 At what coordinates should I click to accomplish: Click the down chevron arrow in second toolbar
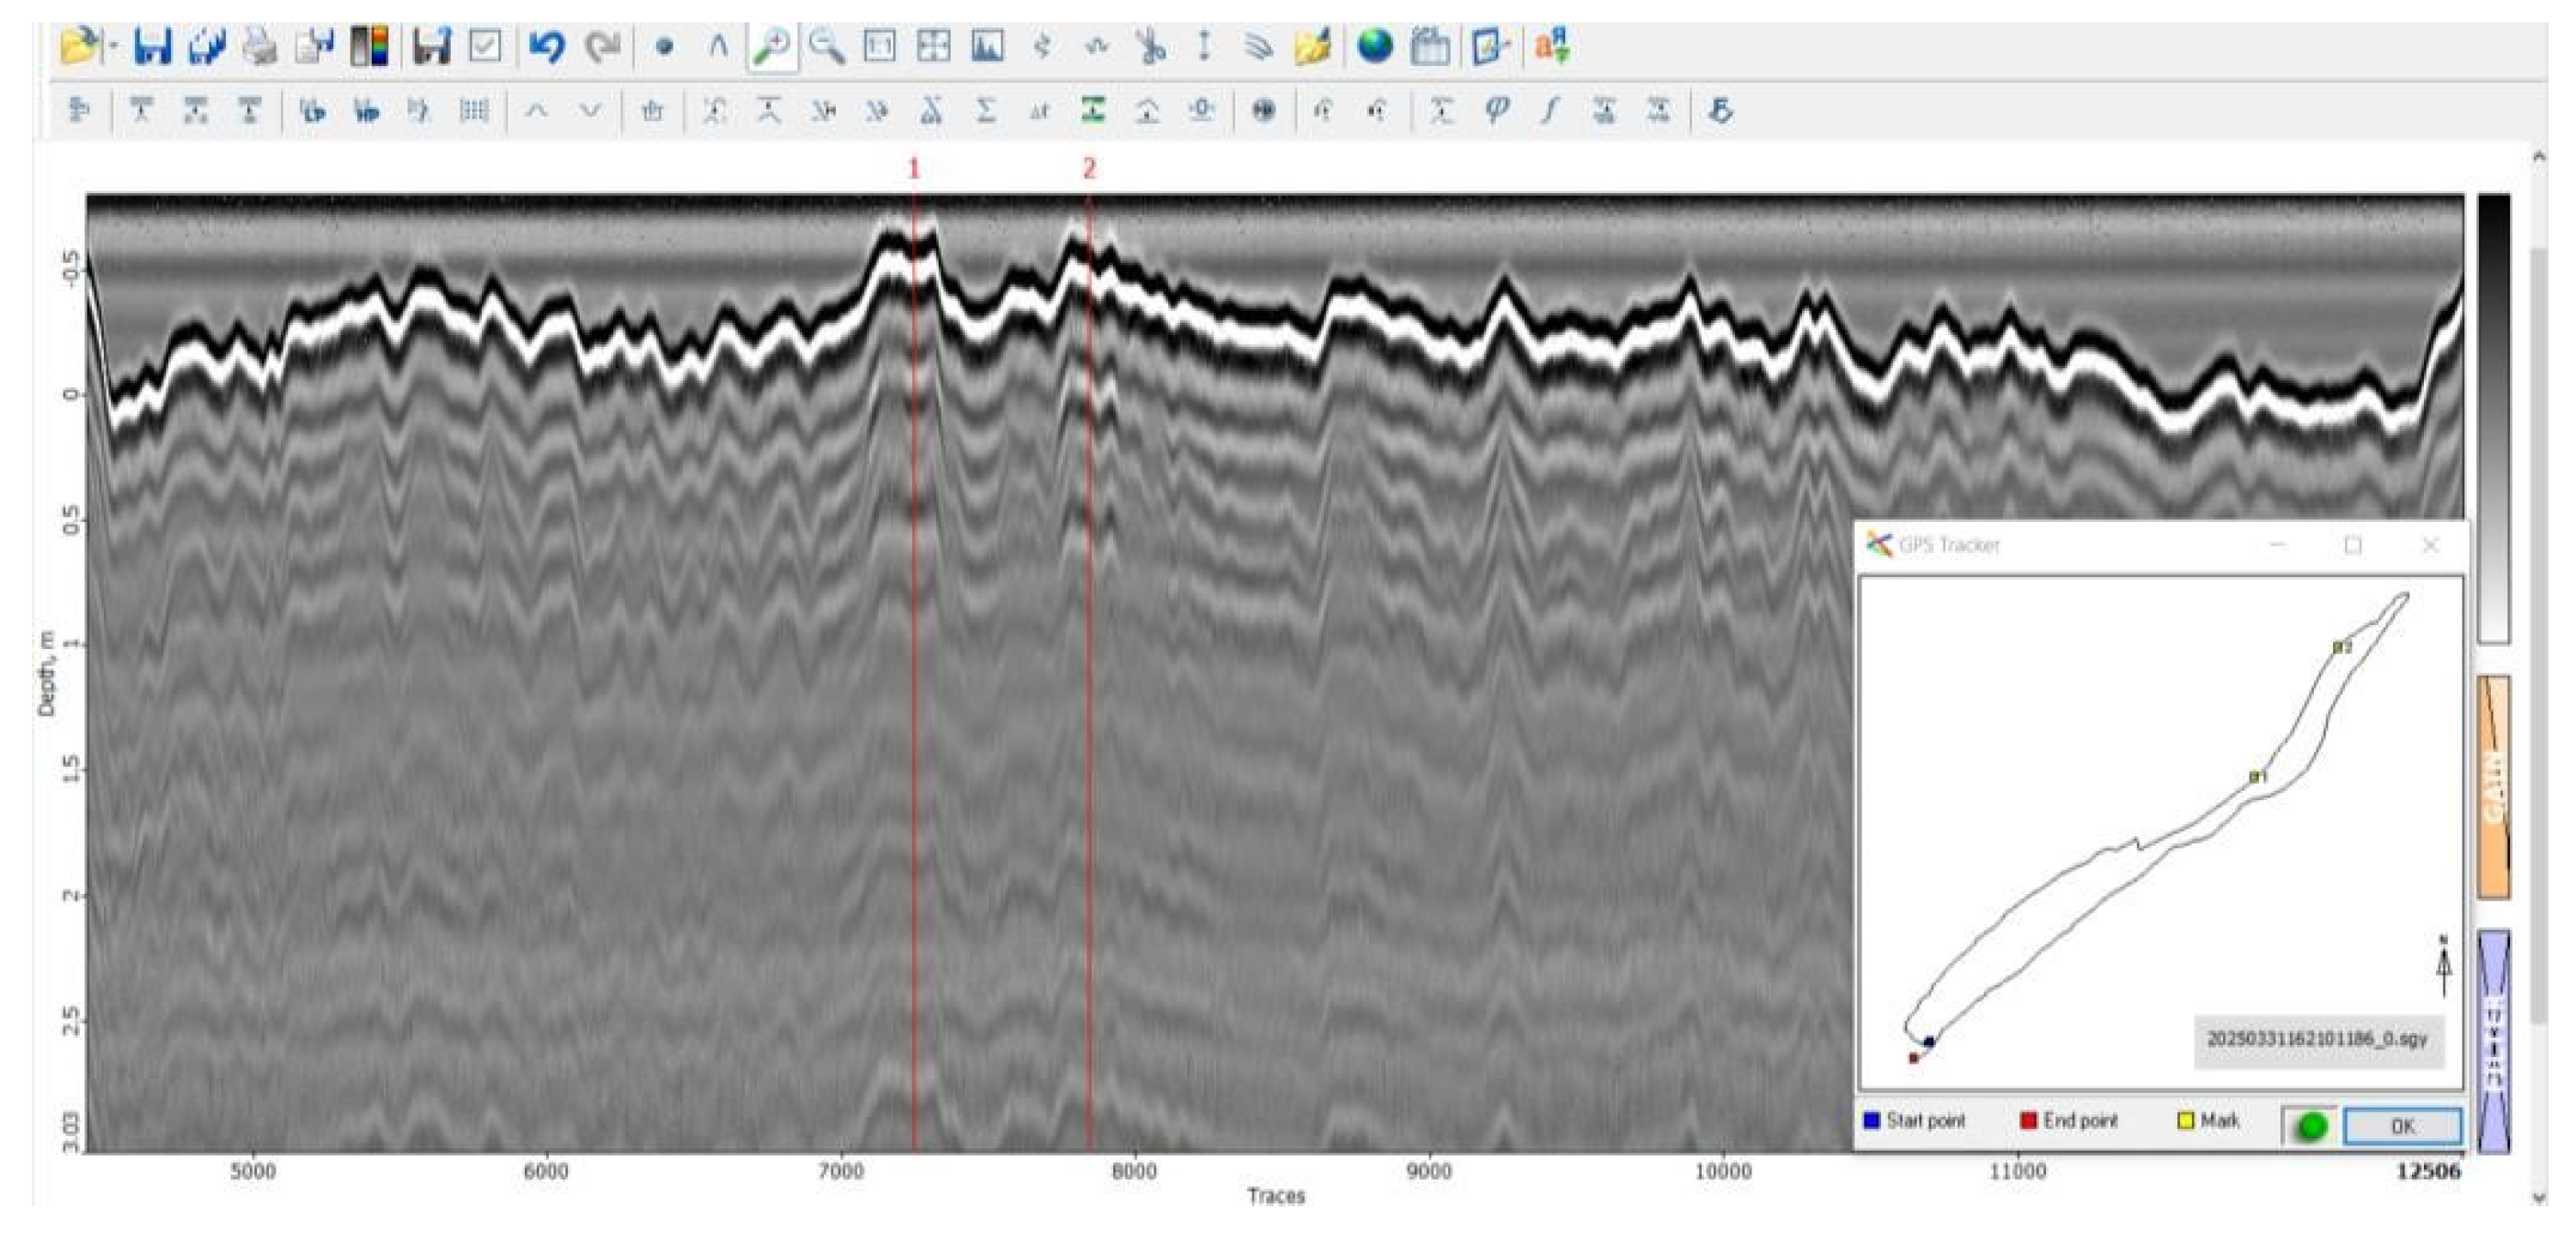point(590,110)
